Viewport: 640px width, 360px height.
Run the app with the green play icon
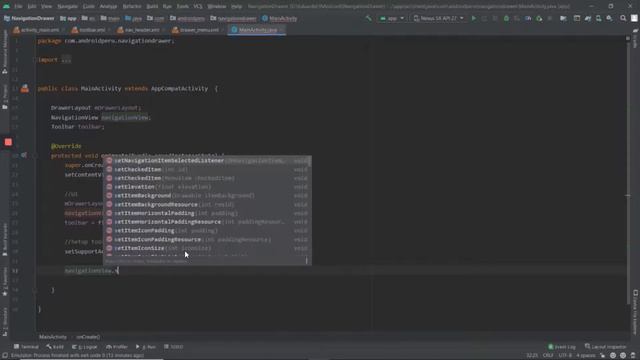(x=473, y=18)
